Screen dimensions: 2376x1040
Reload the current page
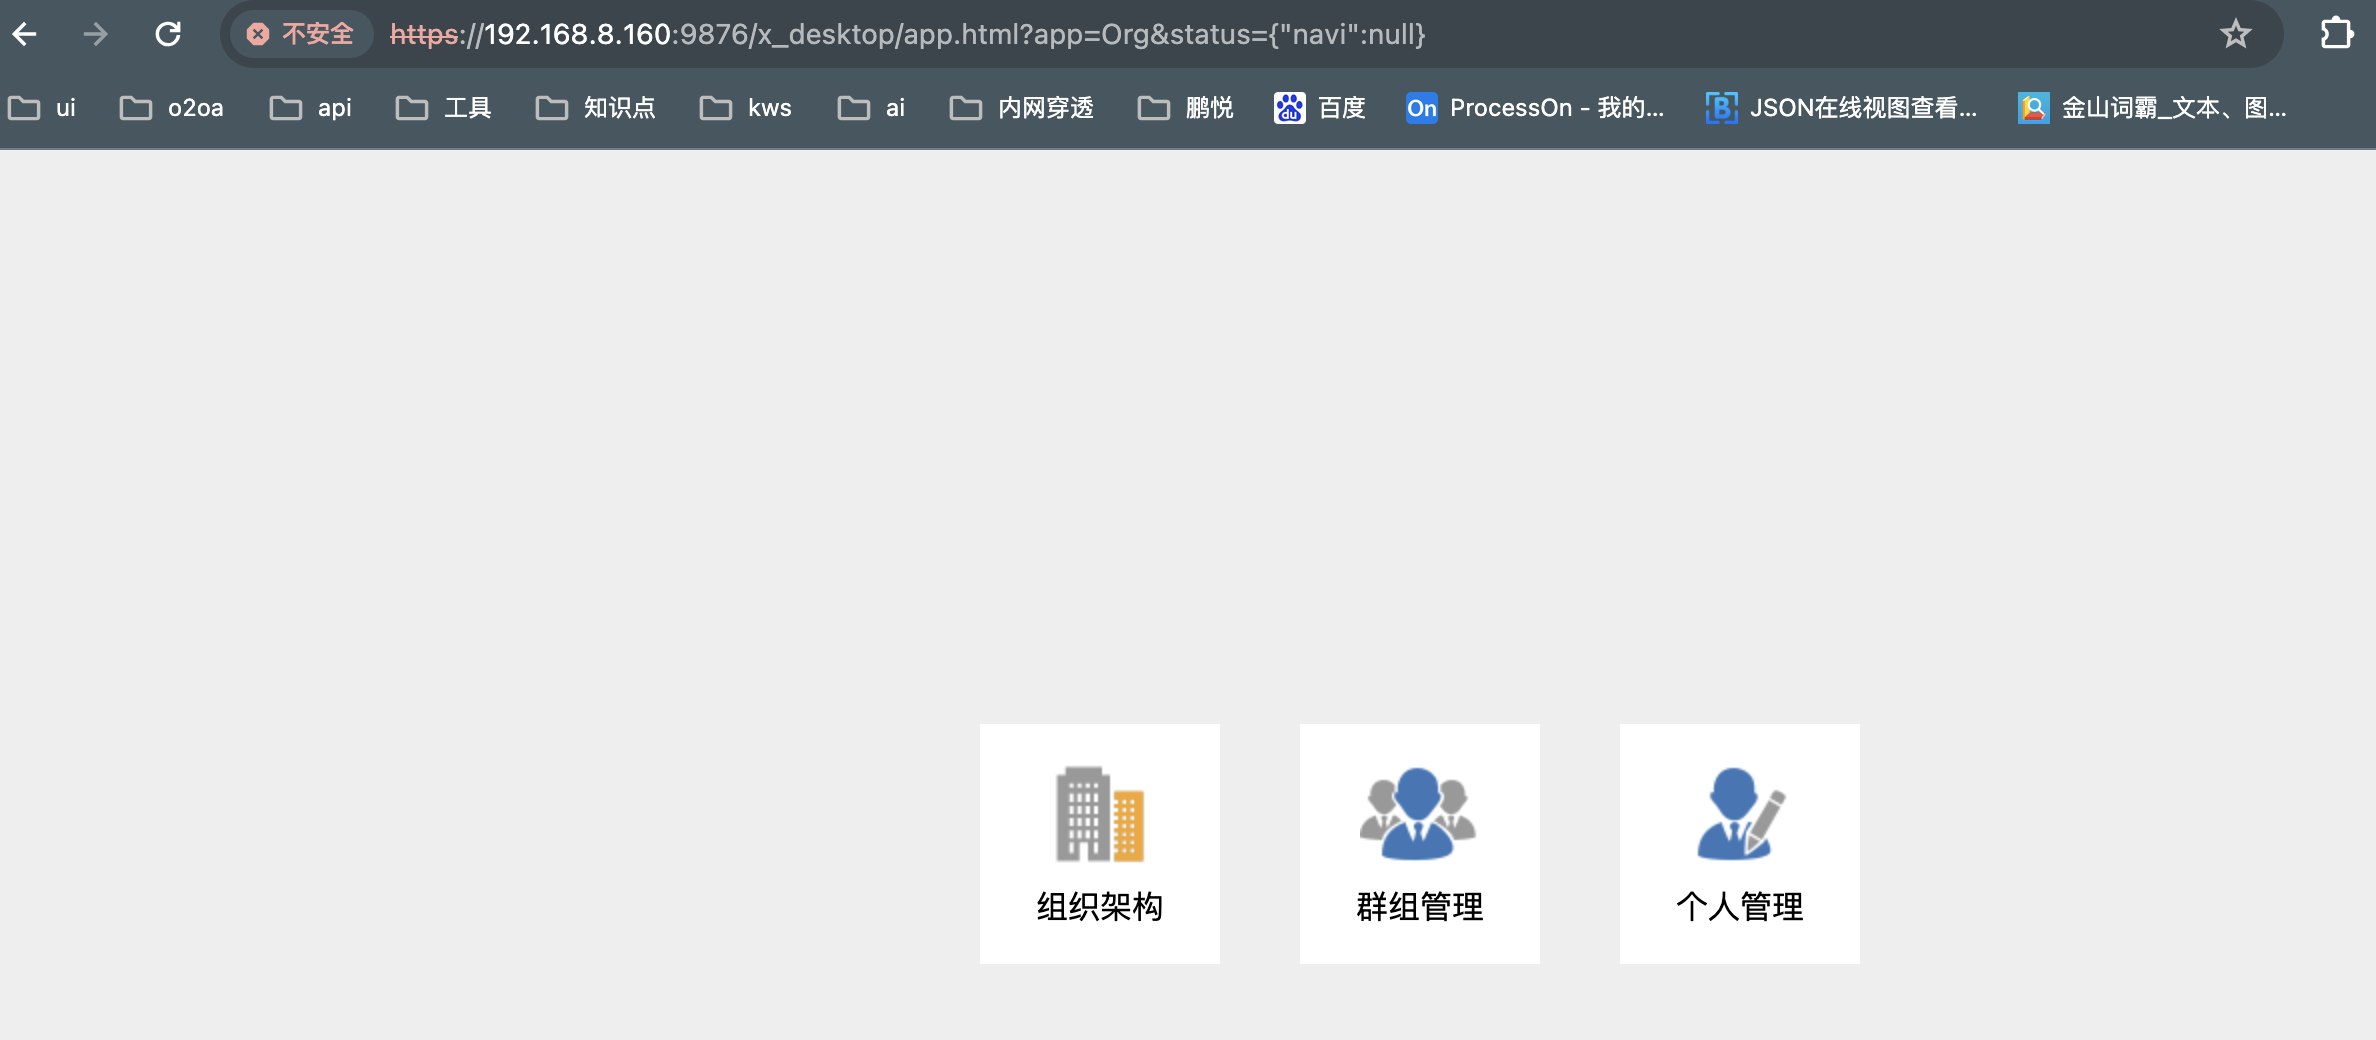(x=168, y=35)
